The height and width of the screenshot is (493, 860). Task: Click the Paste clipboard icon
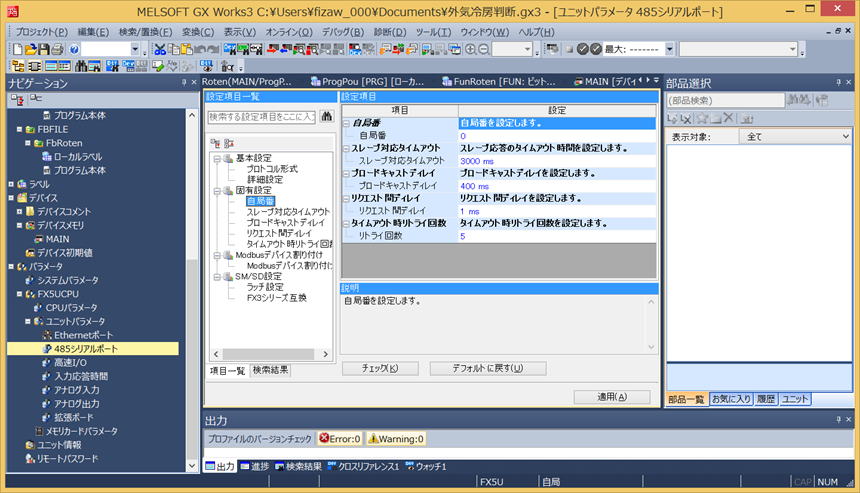pos(186,49)
